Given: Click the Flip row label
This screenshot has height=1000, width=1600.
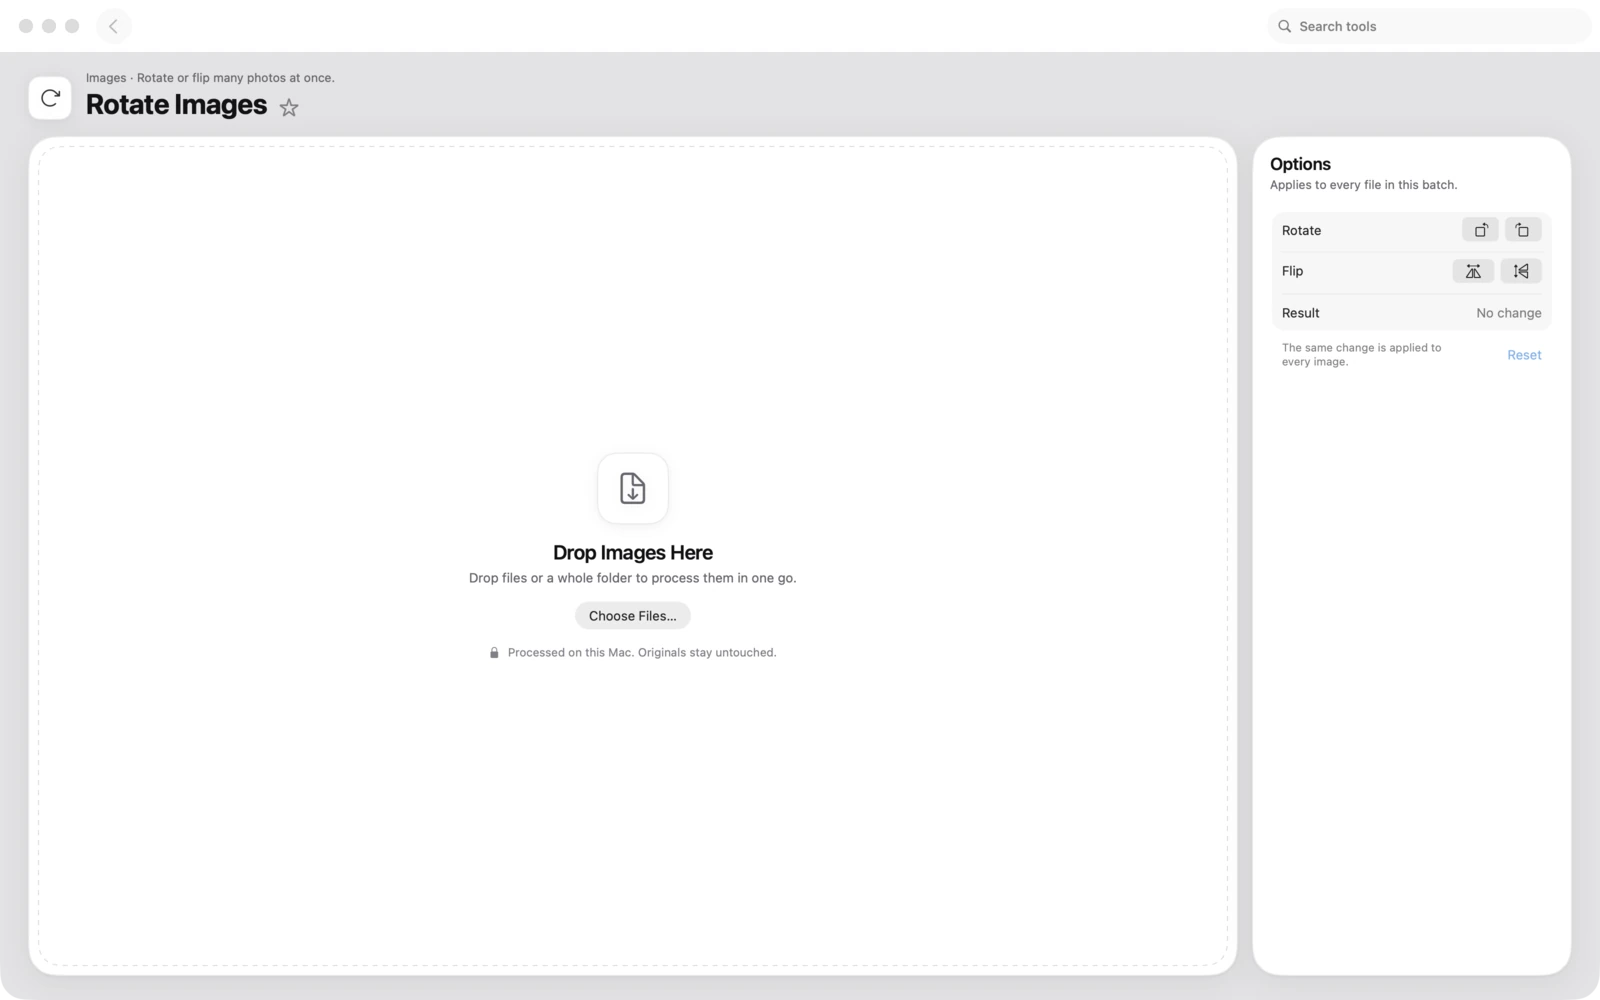Looking at the screenshot, I should 1293,271.
